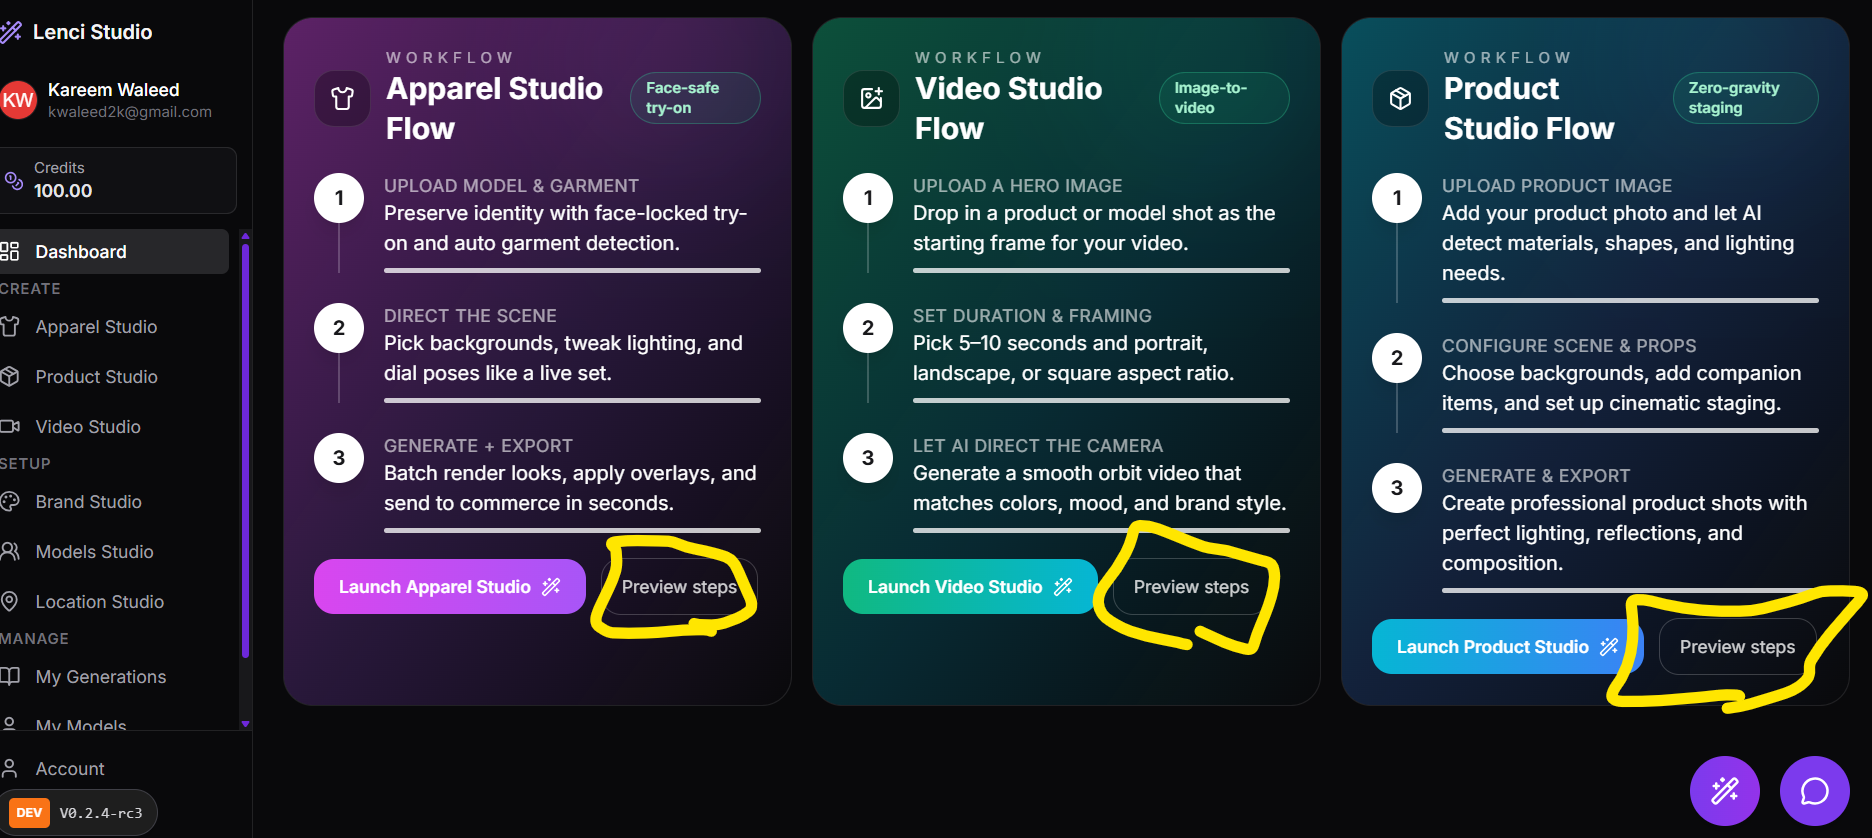Click the Video Studio image icon in card header
Screen dimensions: 1872x838
click(871, 98)
